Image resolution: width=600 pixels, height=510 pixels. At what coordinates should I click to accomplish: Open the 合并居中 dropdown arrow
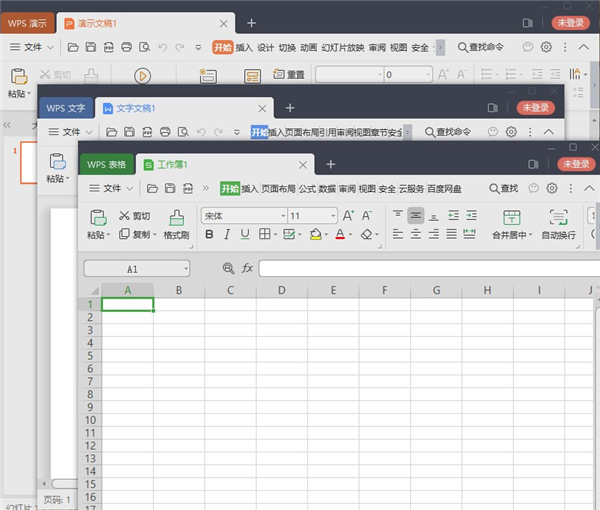pyautogui.click(x=531, y=235)
